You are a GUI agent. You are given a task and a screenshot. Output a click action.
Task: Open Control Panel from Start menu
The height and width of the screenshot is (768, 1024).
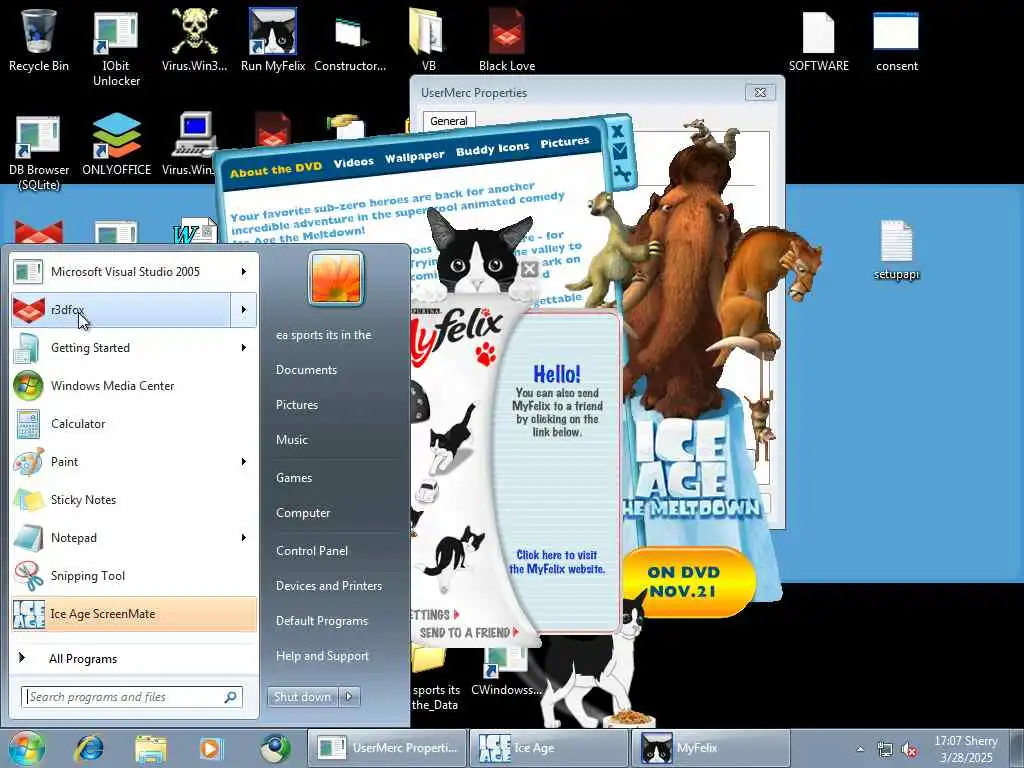click(312, 551)
